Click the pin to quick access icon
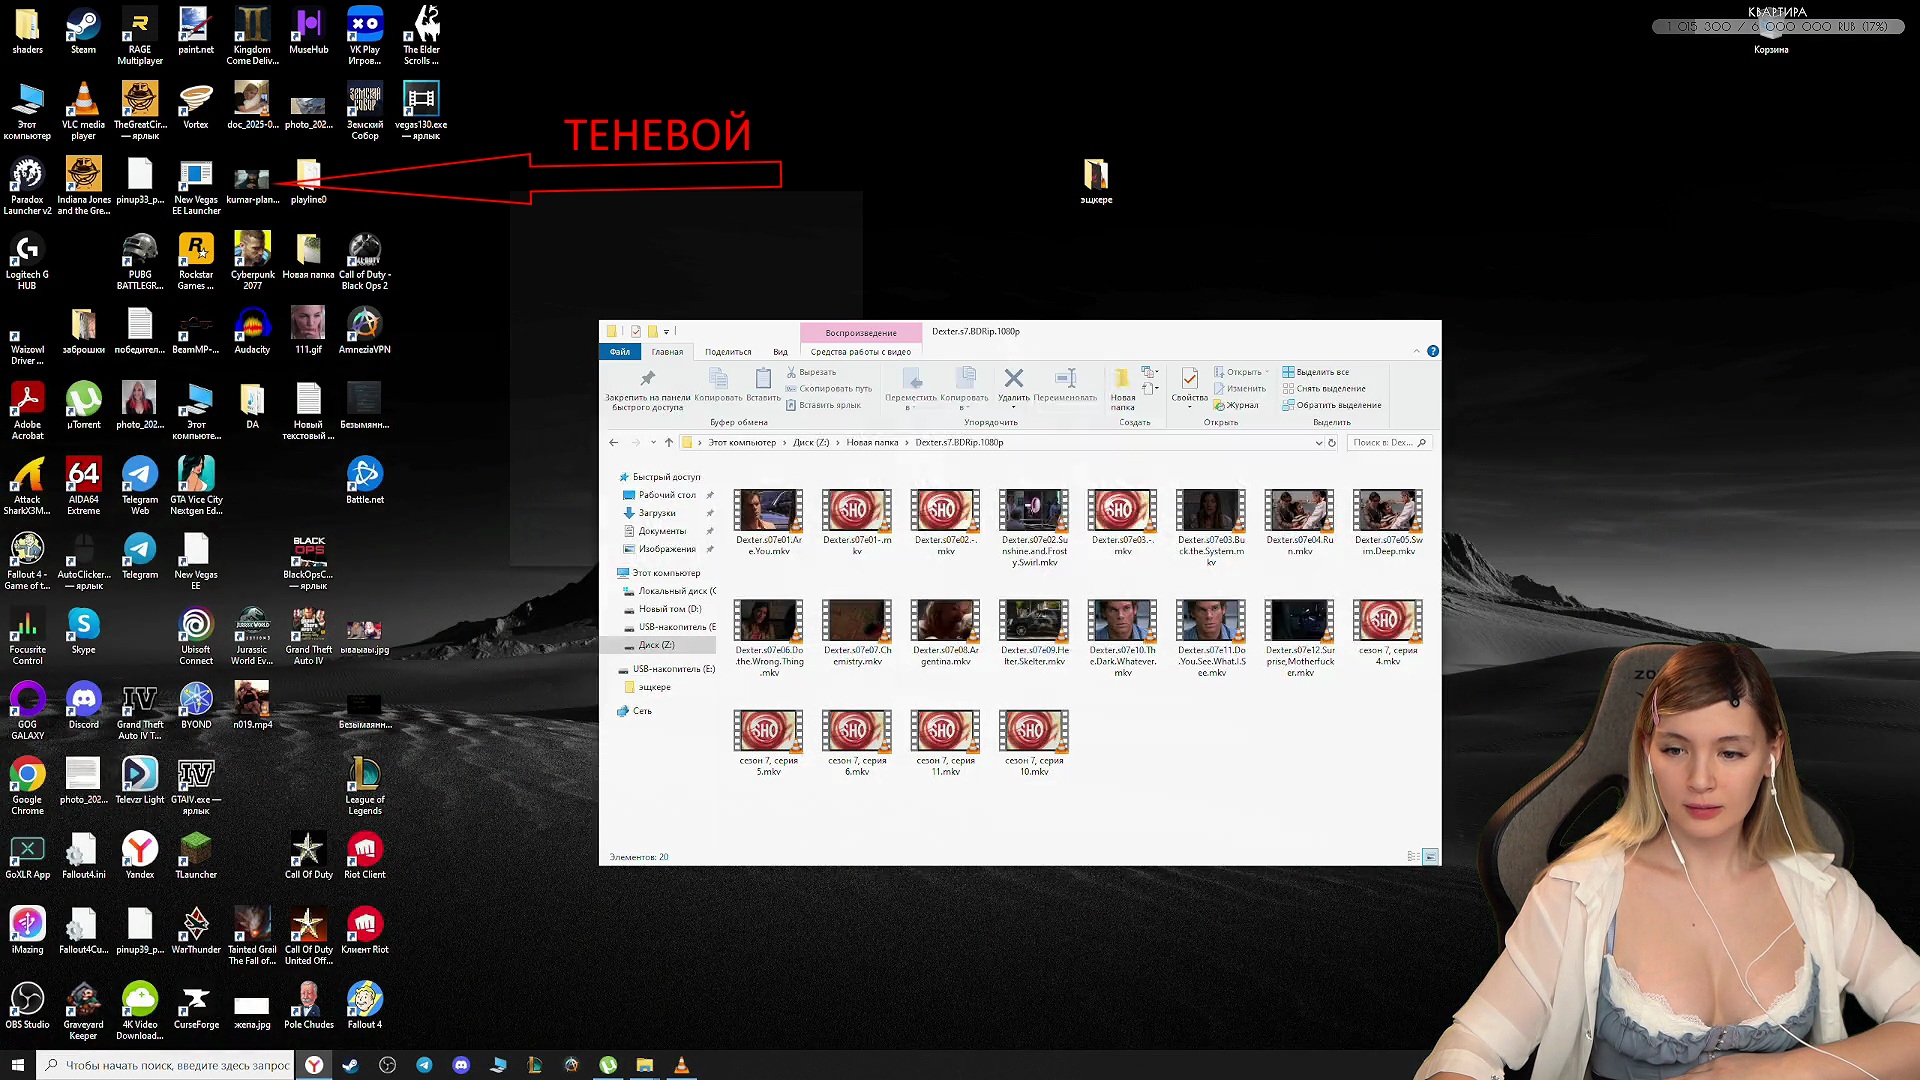 647,378
